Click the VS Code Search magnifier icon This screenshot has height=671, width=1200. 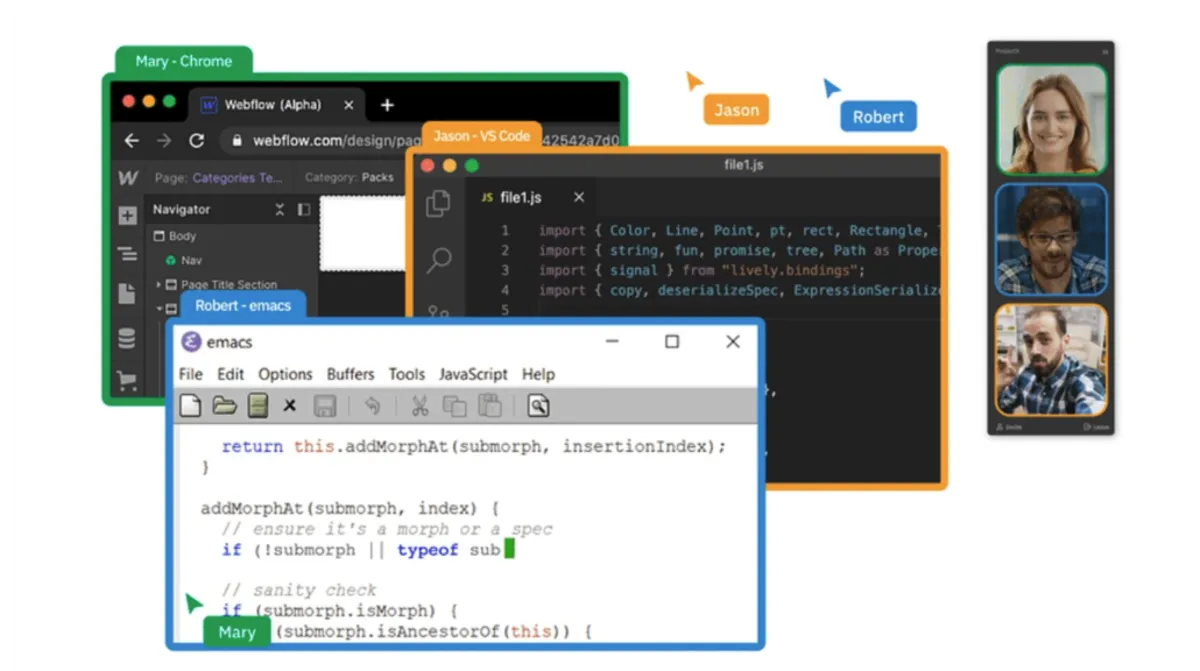(438, 261)
